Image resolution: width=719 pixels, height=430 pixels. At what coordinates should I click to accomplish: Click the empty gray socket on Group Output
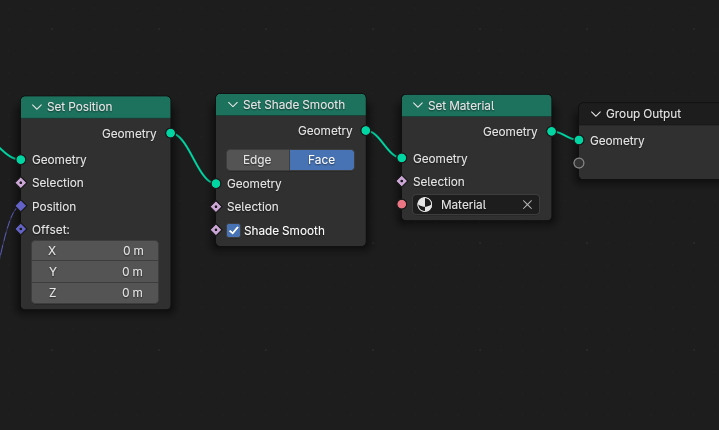click(579, 163)
